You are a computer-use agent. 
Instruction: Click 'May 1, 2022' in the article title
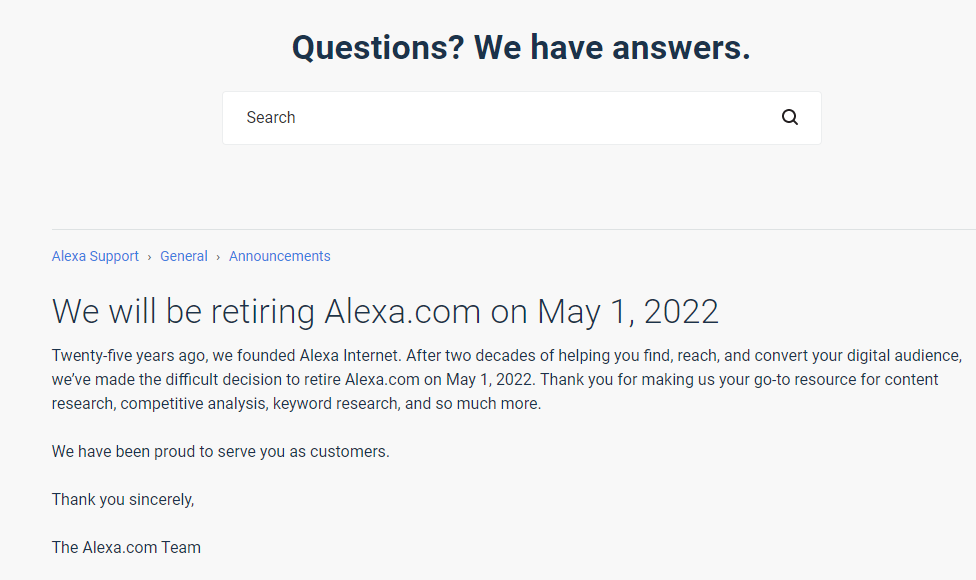pyautogui.click(x=627, y=312)
